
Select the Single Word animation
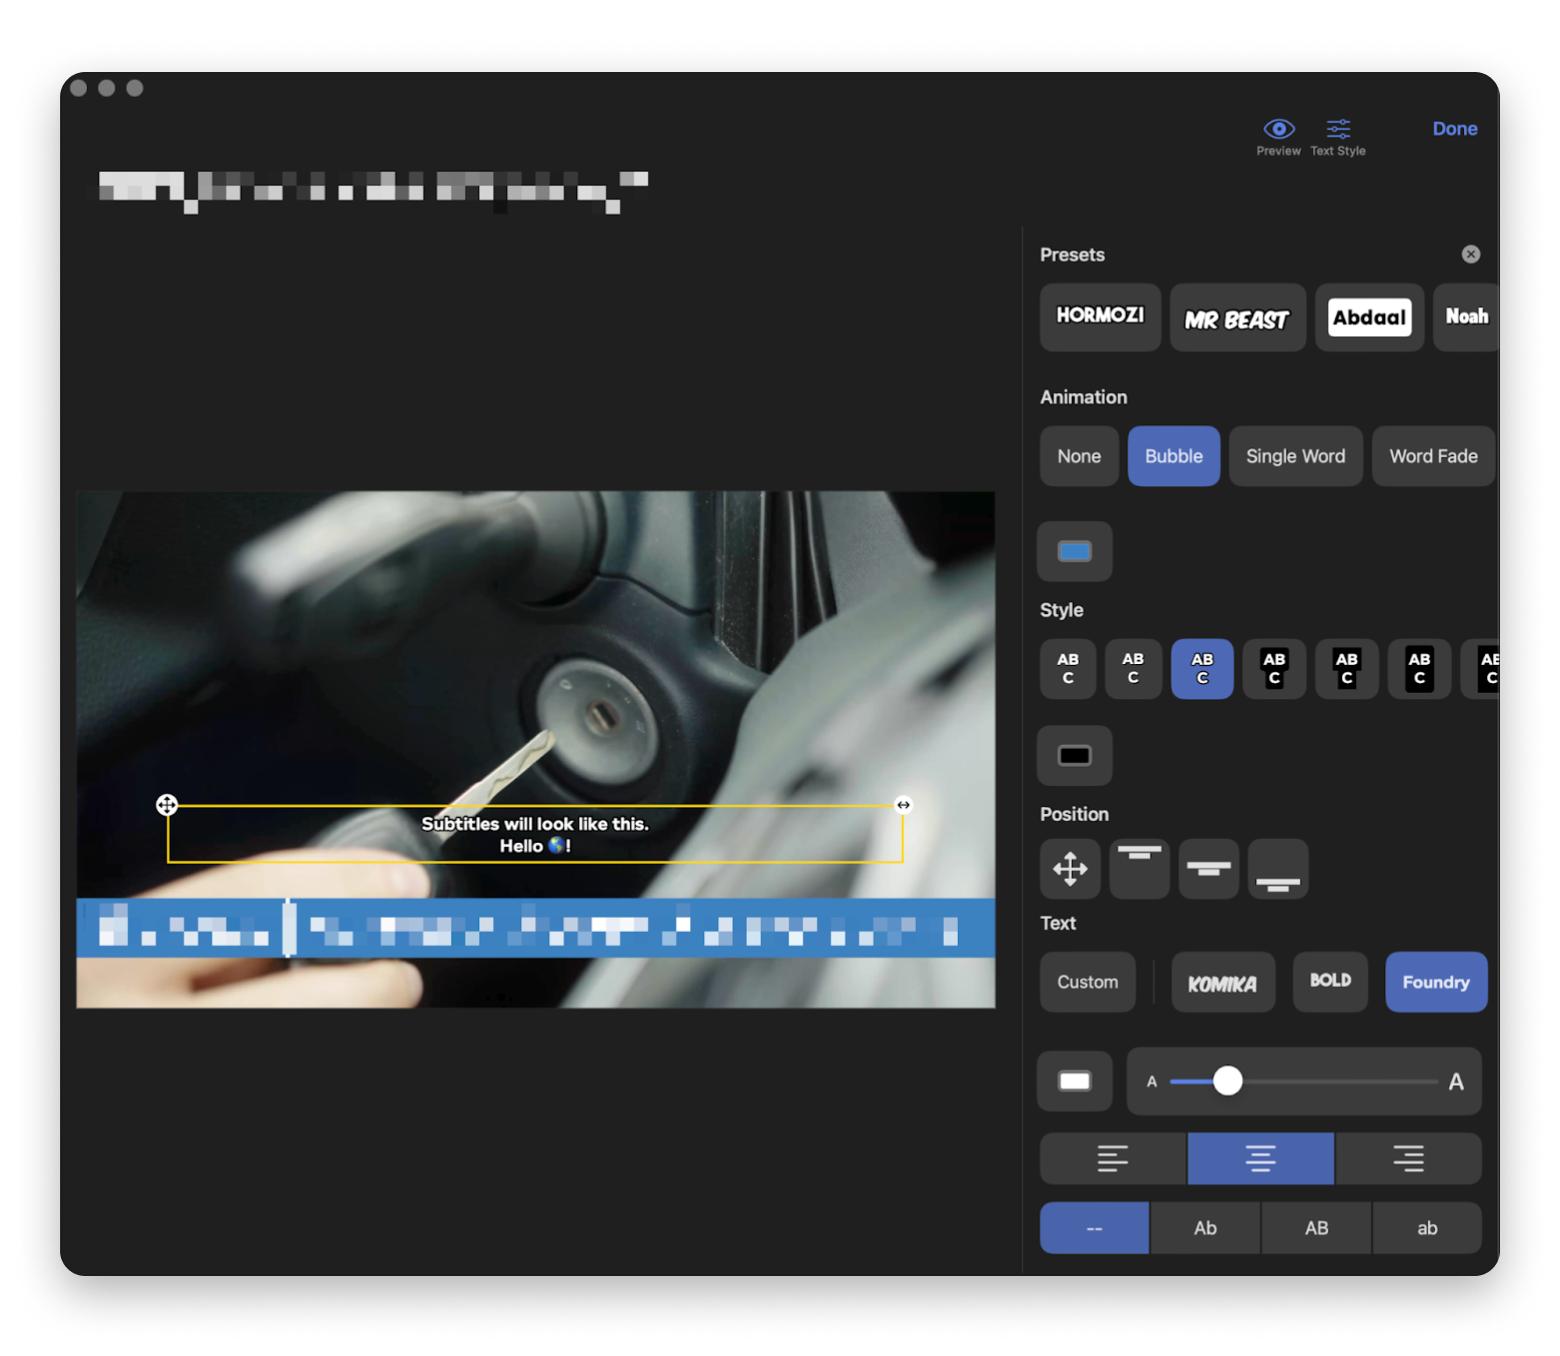pos(1295,456)
